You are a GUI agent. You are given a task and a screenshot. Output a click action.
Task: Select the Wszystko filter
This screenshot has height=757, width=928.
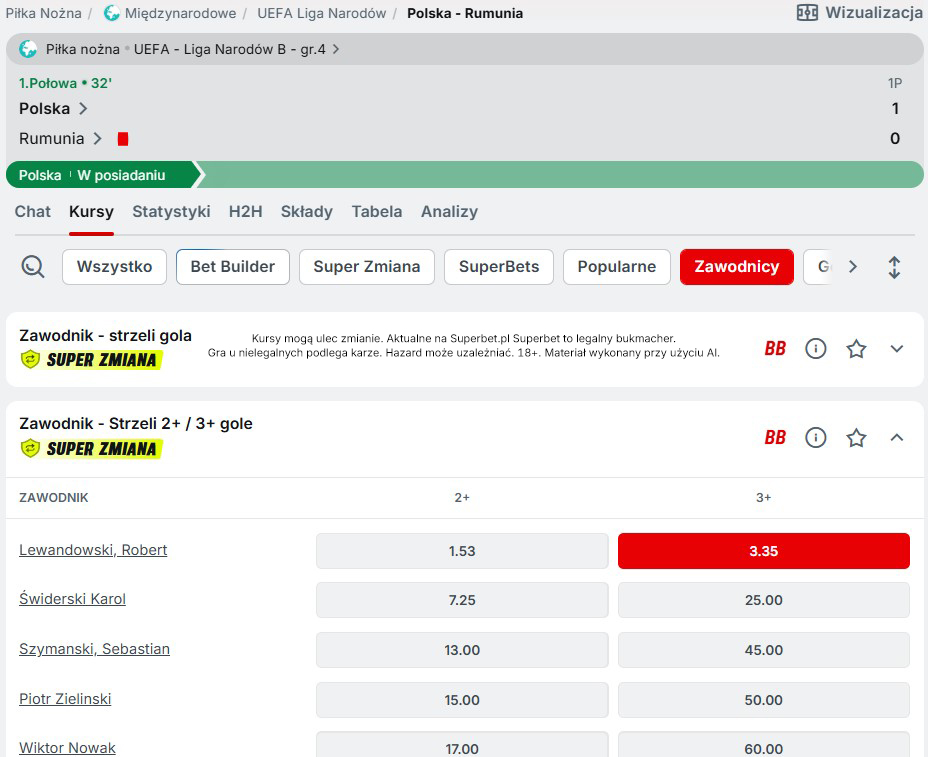pyautogui.click(x=114, y=267)
